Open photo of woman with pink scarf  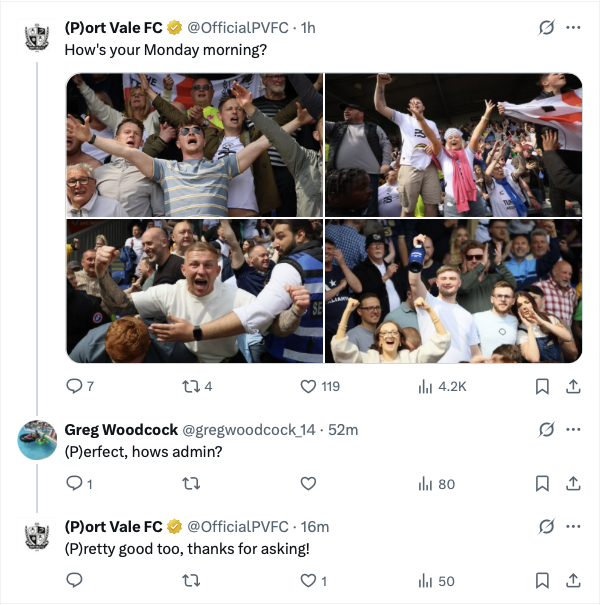[454, 145]
